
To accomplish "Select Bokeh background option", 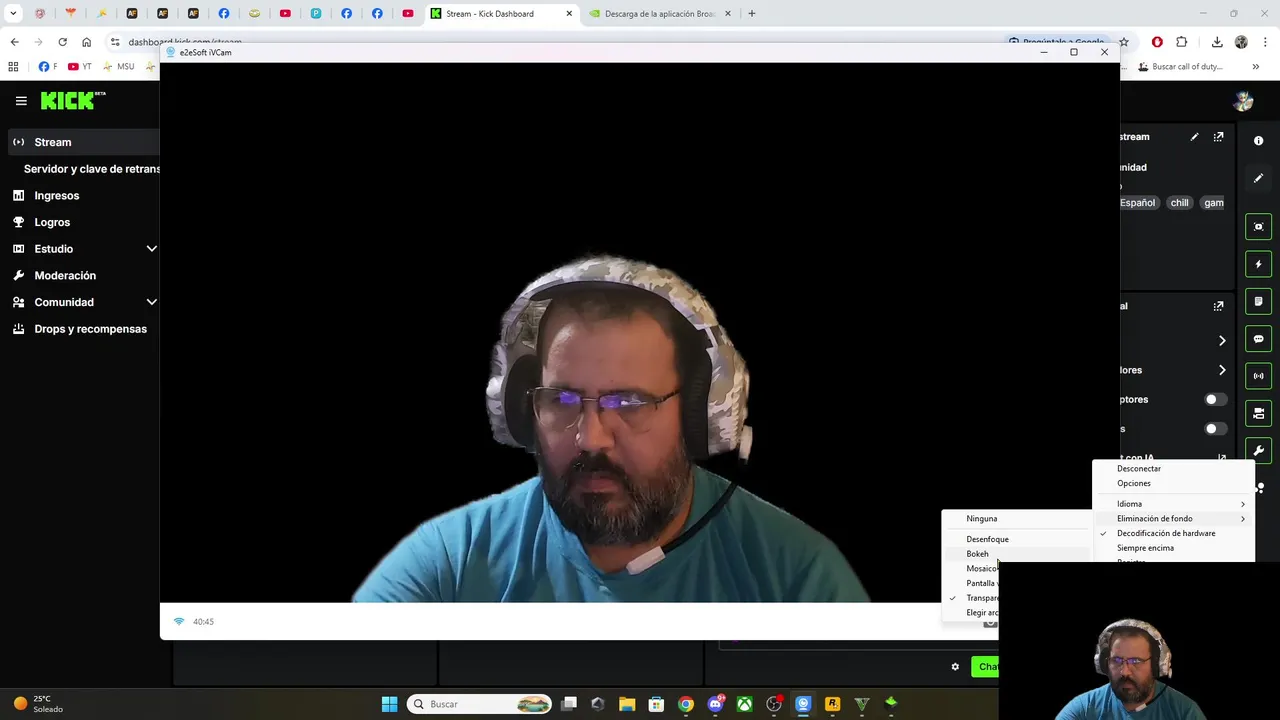I will (x=1016, y=554).
